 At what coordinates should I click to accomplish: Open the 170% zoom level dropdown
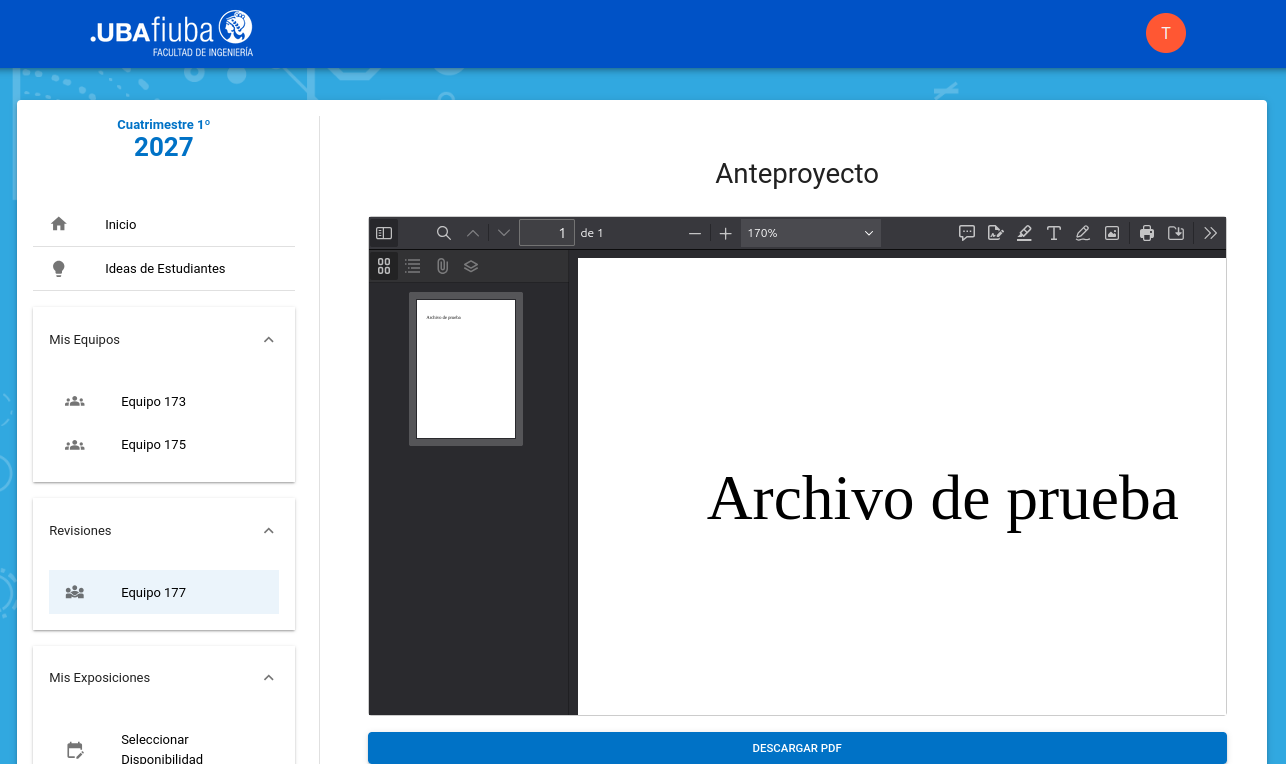[x=810, y=233]
